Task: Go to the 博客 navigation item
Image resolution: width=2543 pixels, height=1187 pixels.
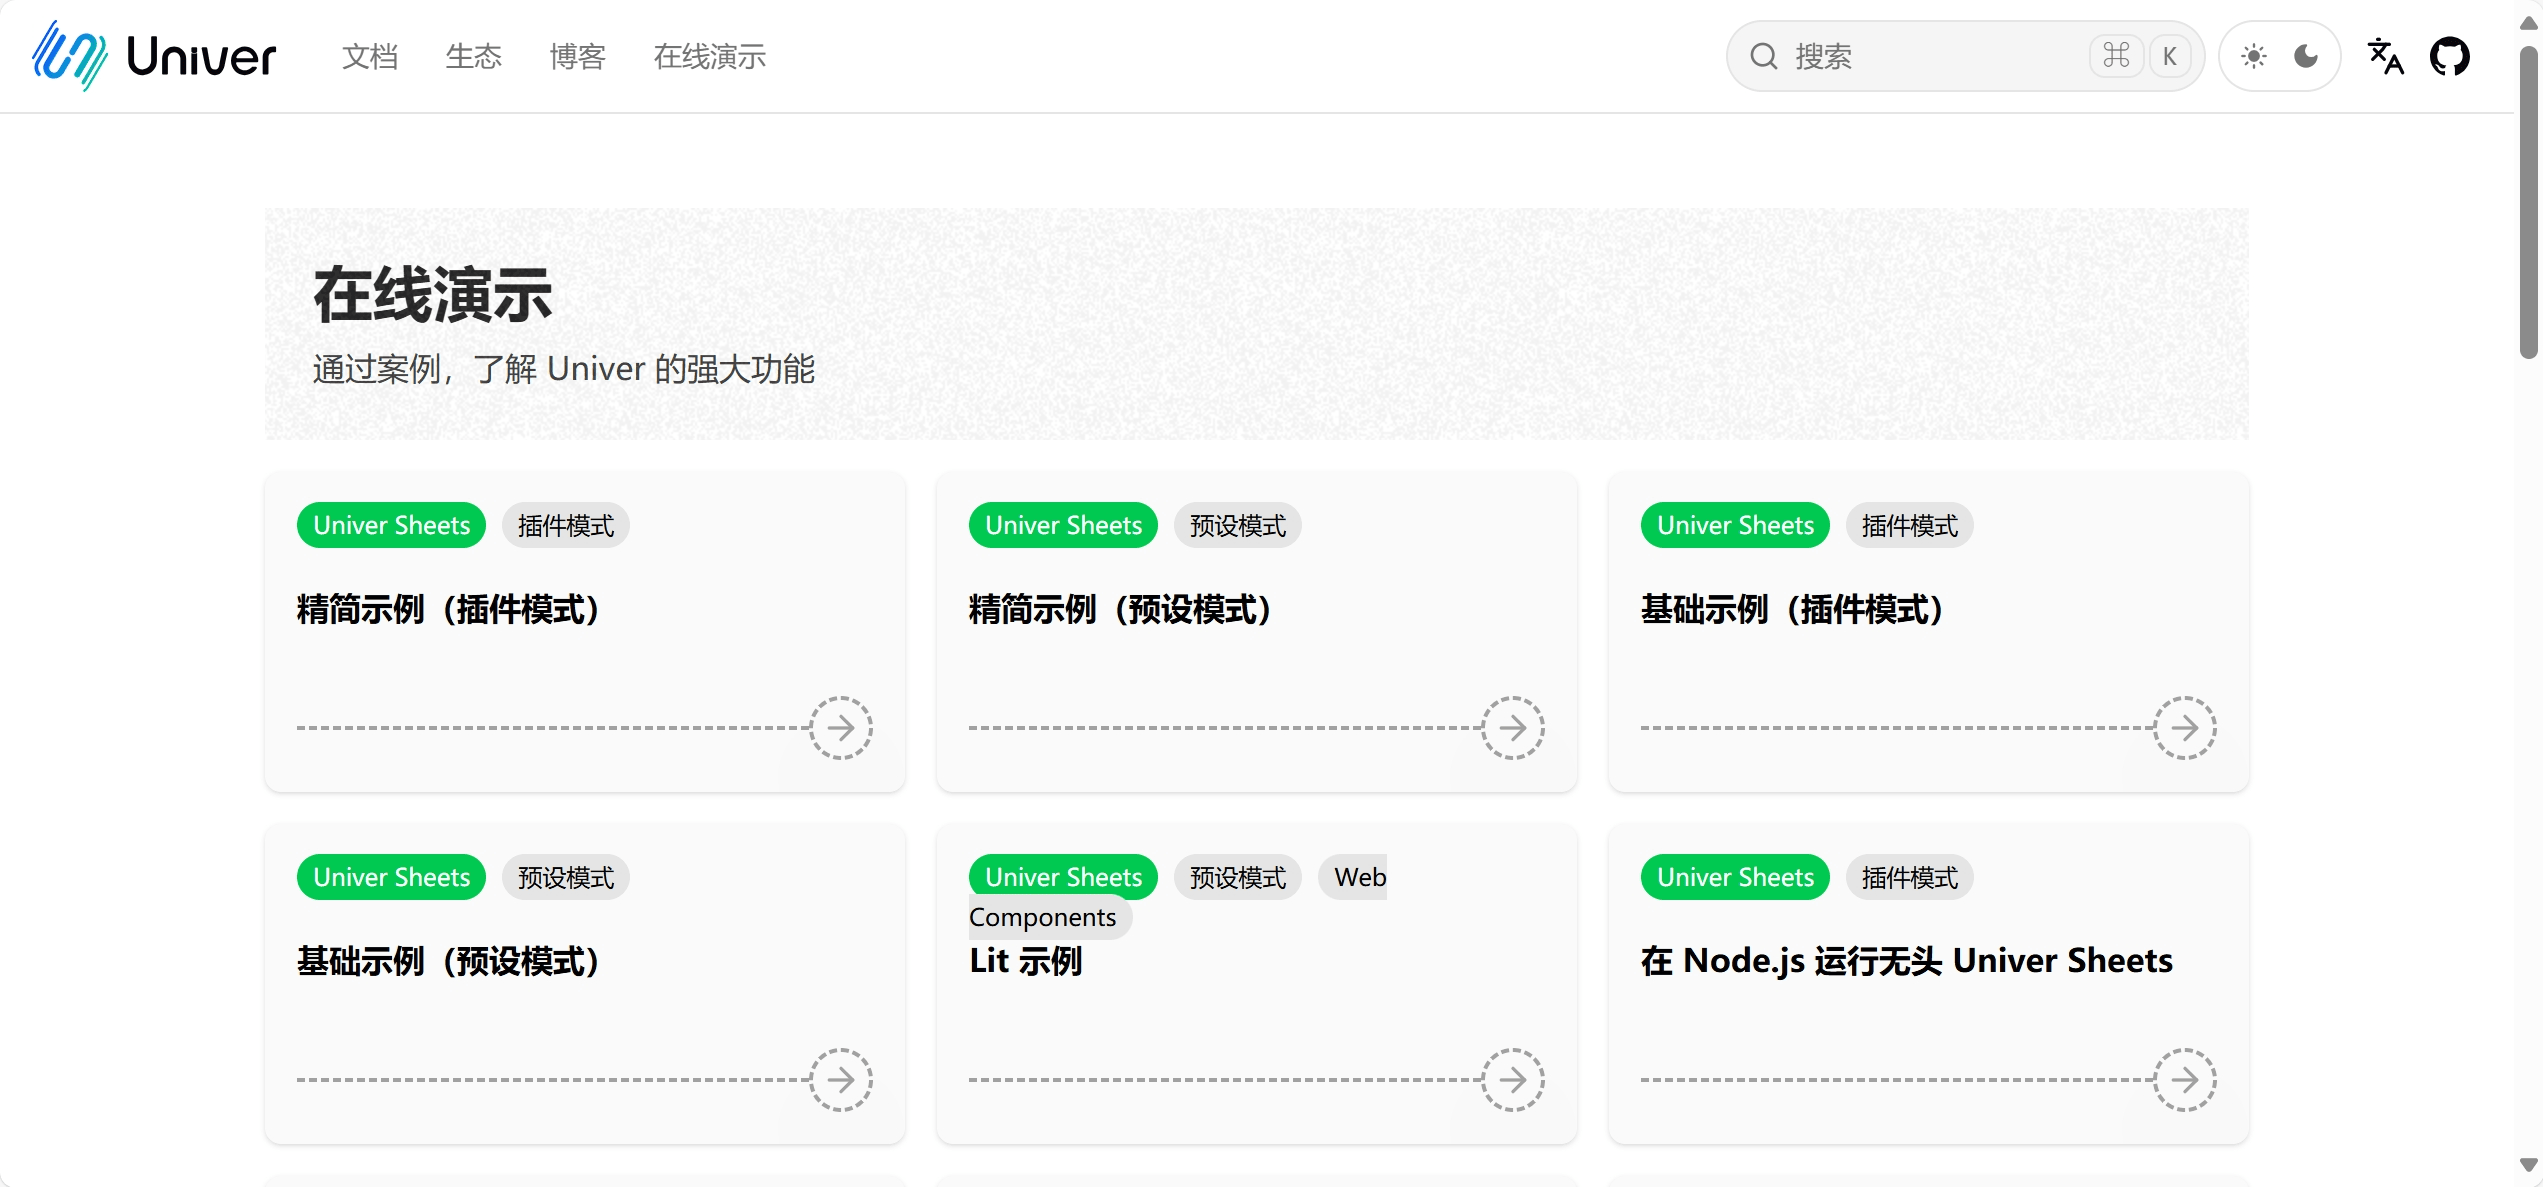Action: click(x=578, y=57)
